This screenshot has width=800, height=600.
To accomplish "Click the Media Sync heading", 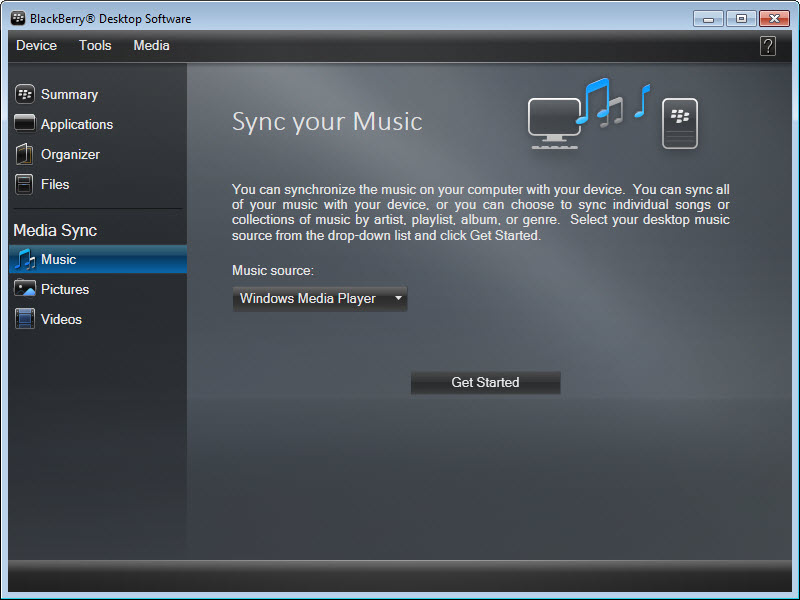I will (55, 231).
